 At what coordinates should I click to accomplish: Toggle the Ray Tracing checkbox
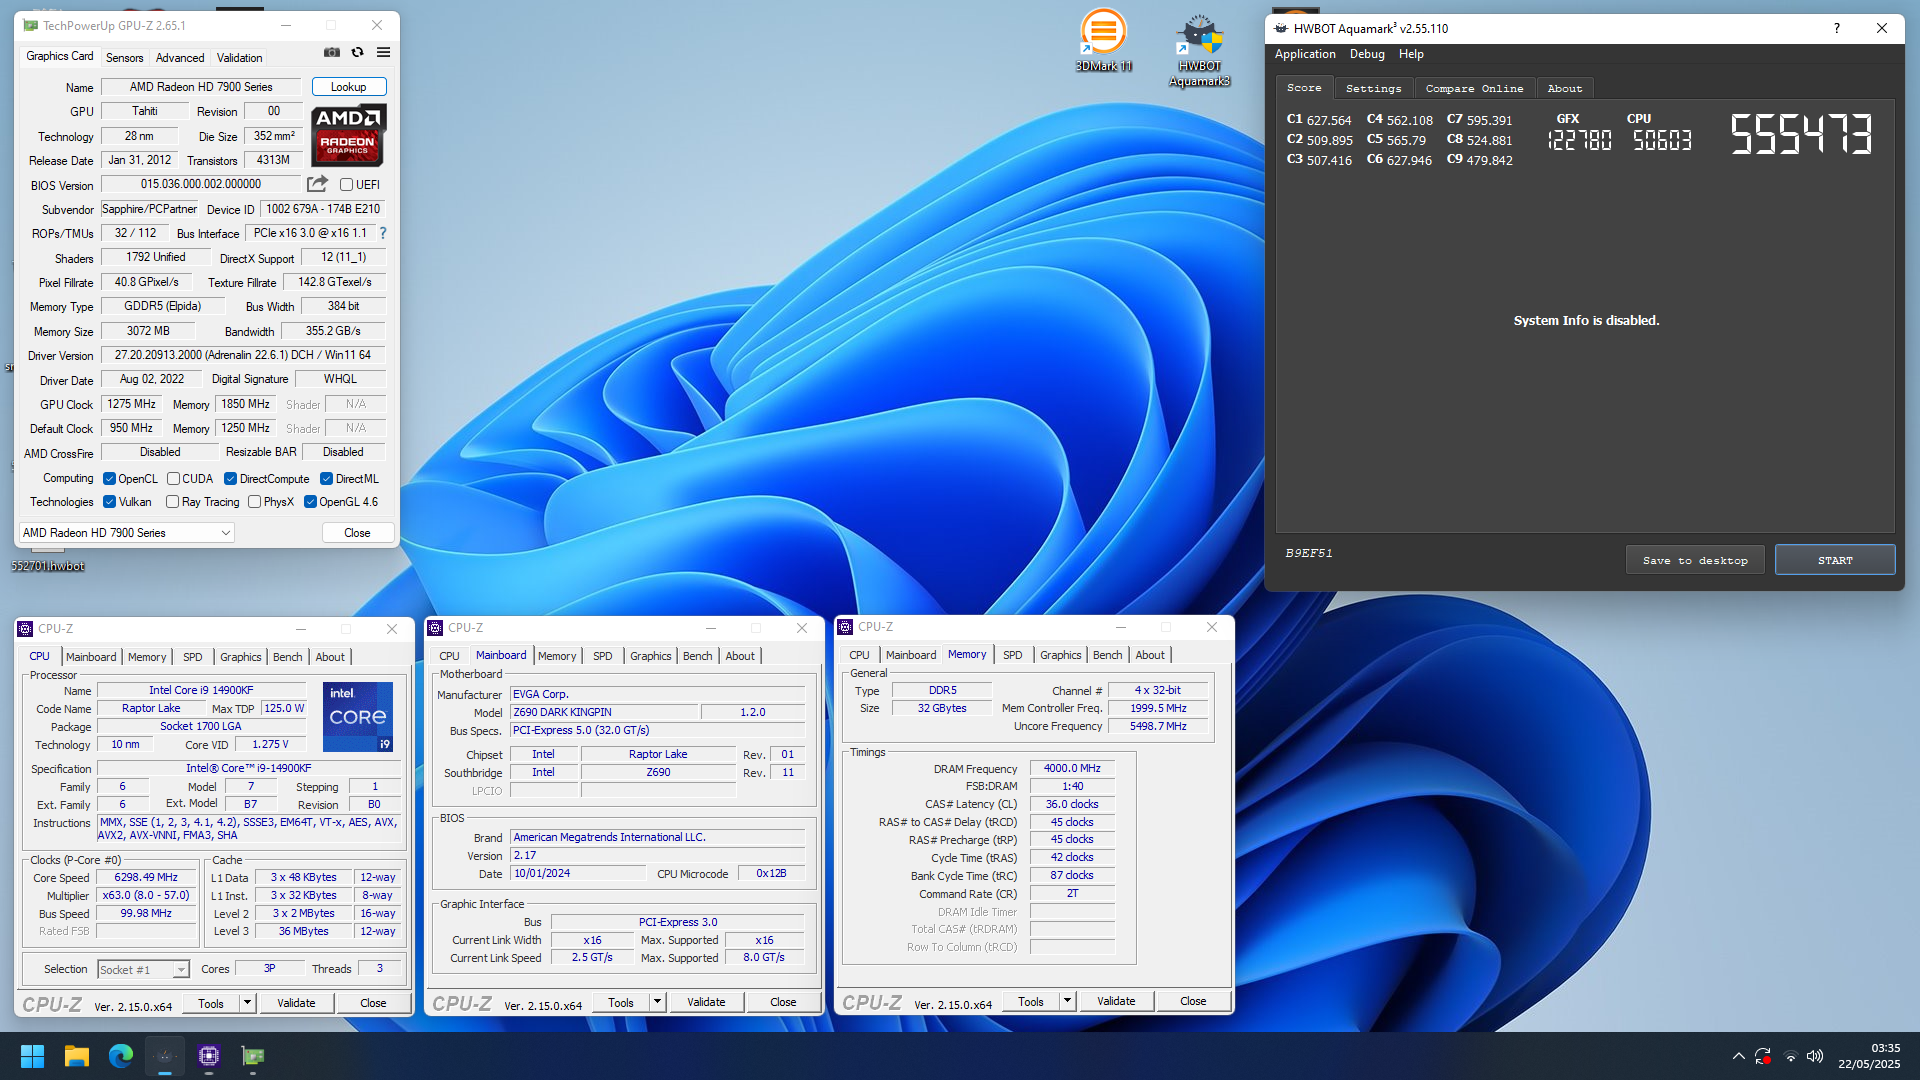click(x=172, y=502)
